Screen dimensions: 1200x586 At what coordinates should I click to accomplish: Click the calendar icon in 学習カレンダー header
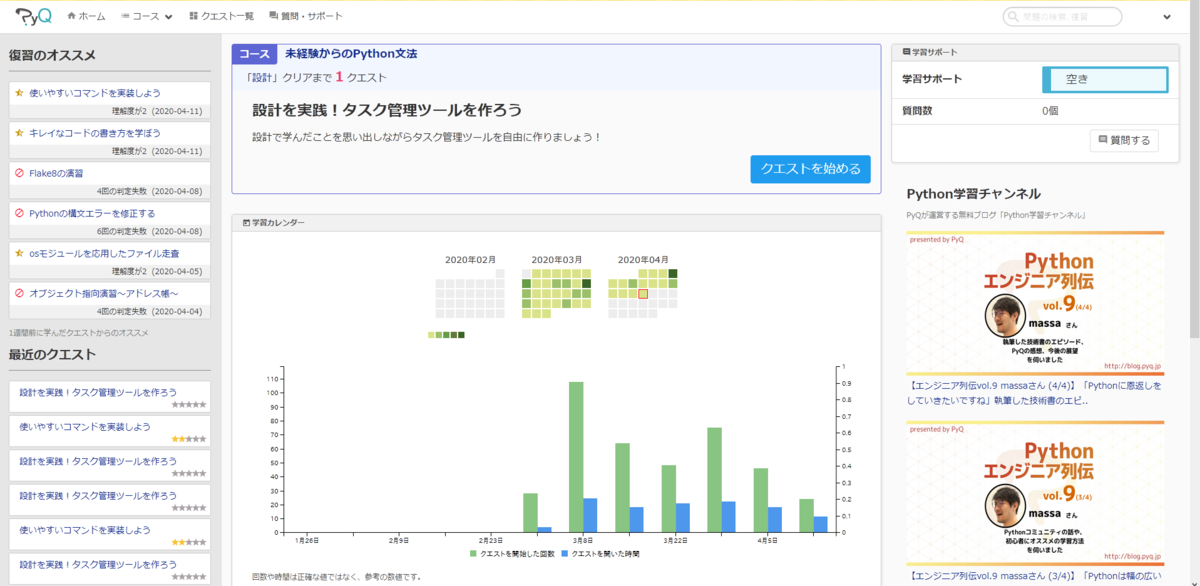pyautogui.click(x=246, y=223)
